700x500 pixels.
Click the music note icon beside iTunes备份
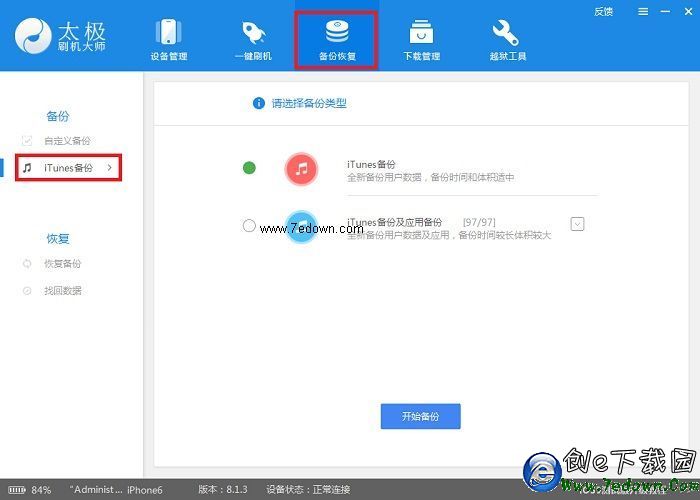pos(27,168)
